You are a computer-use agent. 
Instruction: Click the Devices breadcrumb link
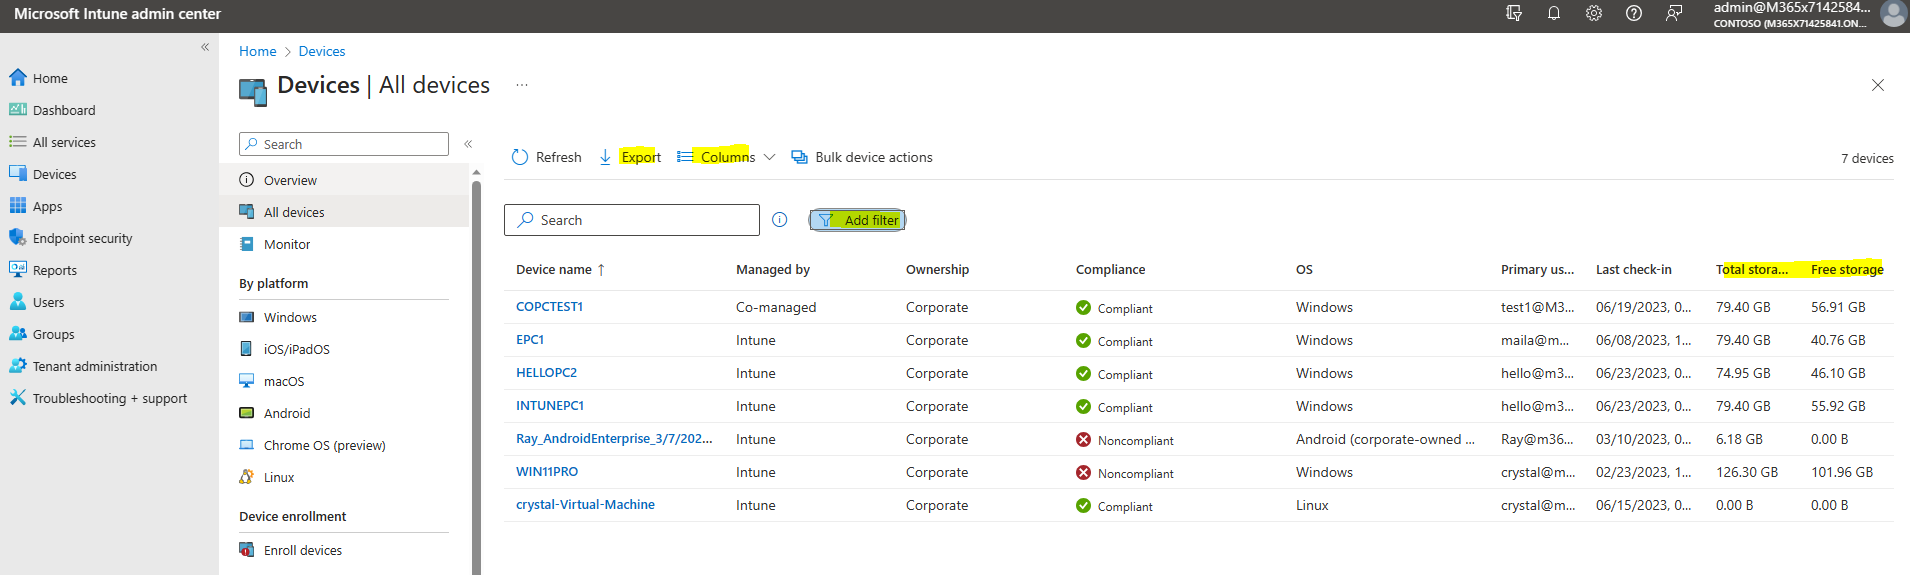322,51
